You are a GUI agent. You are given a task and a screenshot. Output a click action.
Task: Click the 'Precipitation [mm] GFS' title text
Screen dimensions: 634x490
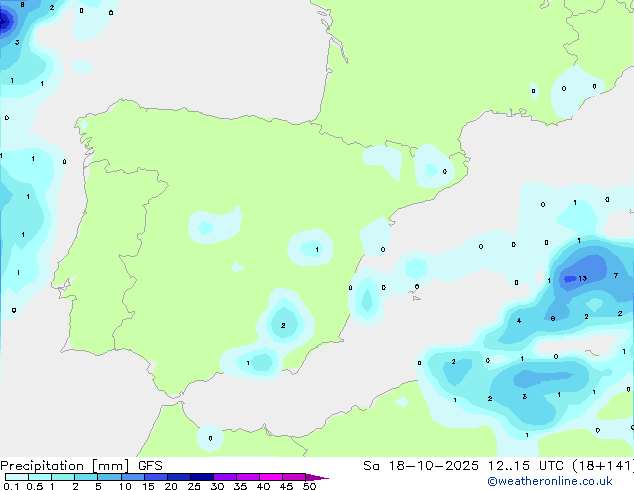(81, 466)
